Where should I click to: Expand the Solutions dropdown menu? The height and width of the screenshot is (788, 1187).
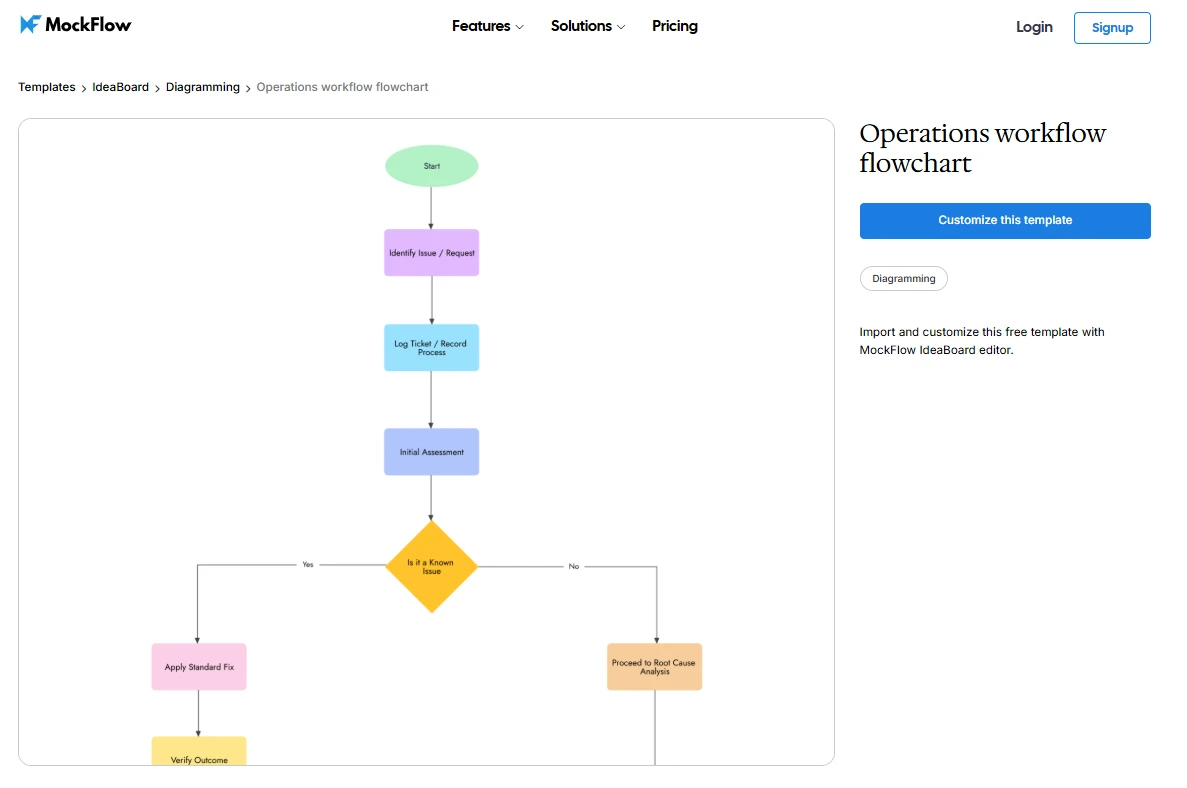pos(587,26)
